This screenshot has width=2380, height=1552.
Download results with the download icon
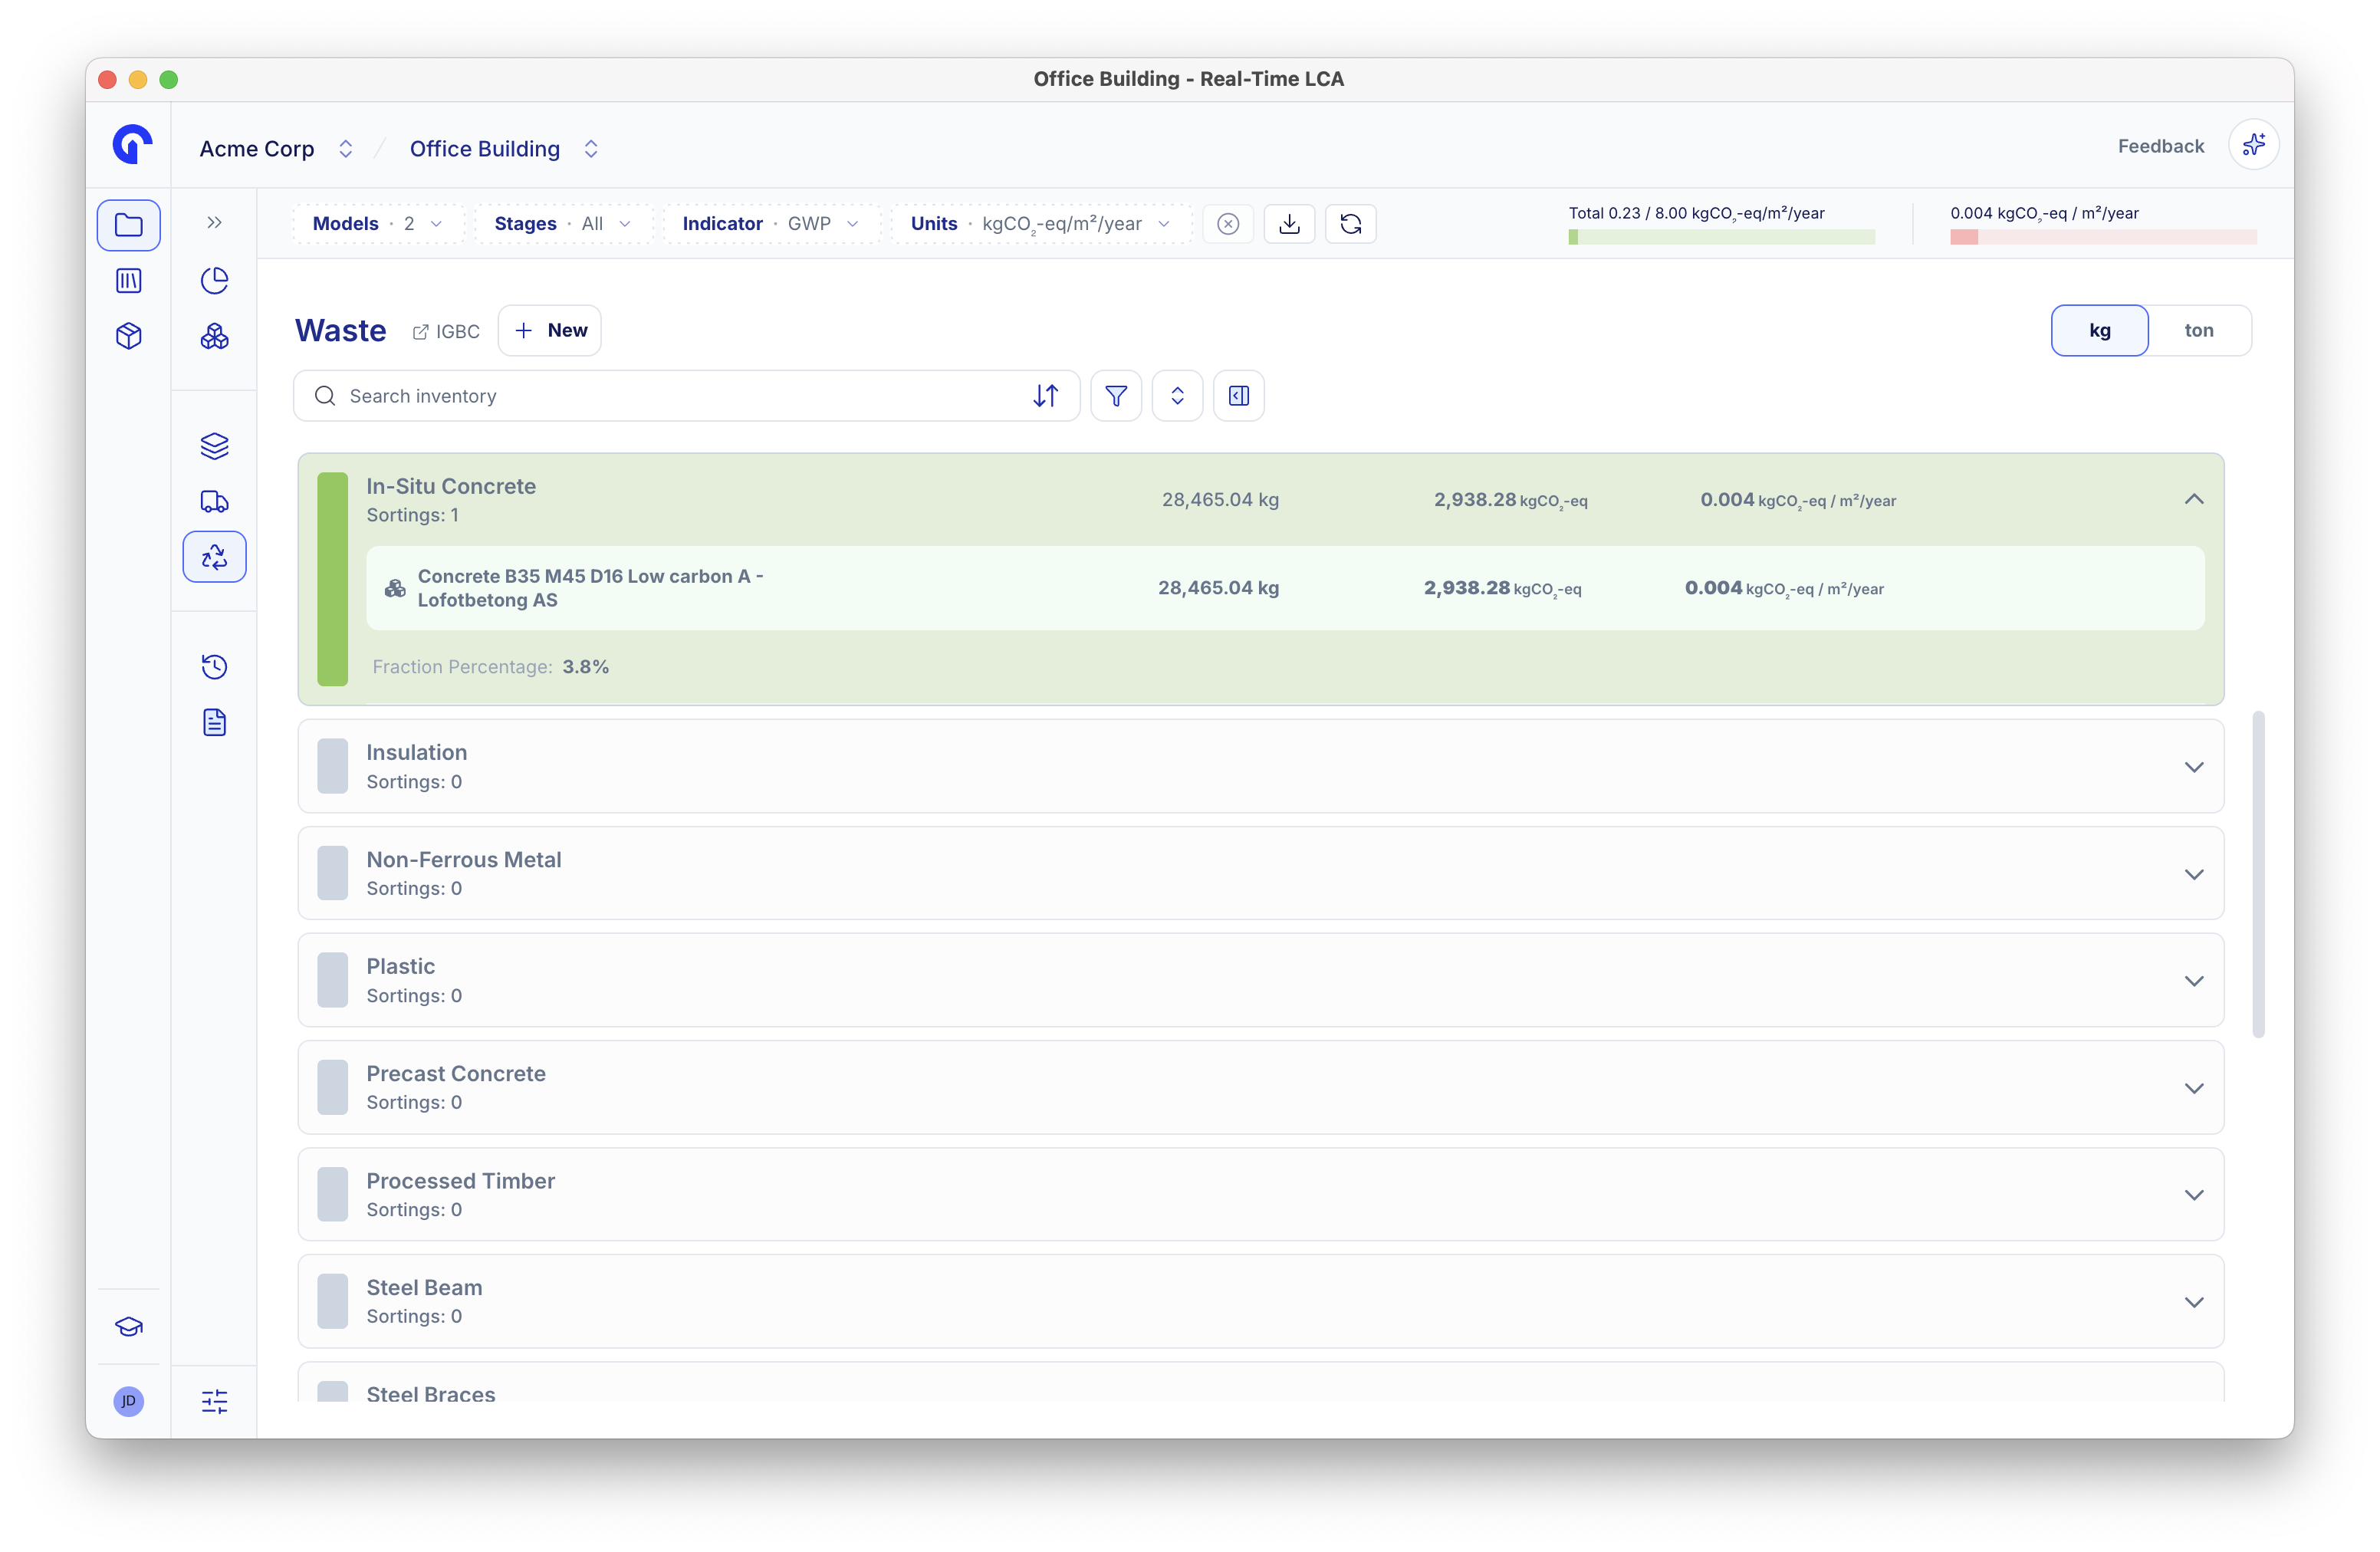pyautogui.click(x=1289, y=224)
